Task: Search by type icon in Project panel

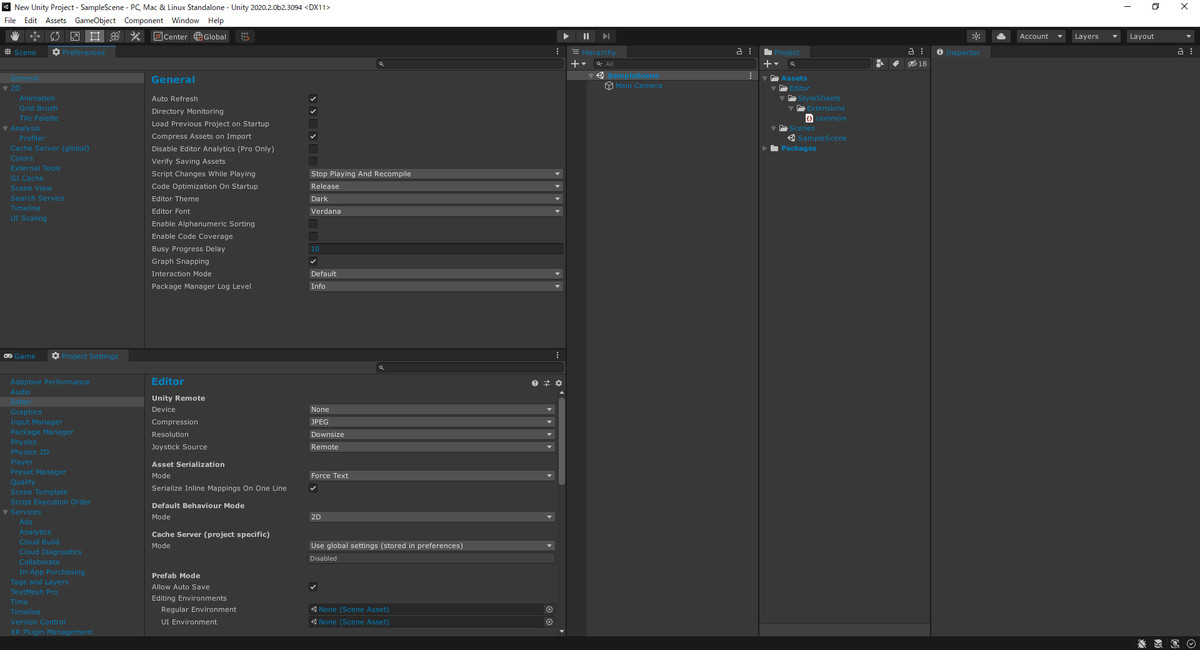Action: [x=880, y=63]
